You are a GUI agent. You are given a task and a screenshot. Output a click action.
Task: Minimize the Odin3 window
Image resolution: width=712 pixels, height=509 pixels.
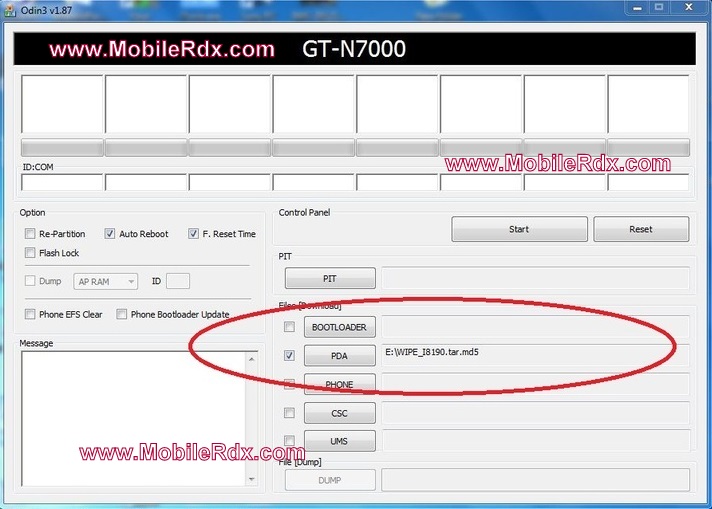(x=638, y=8)
